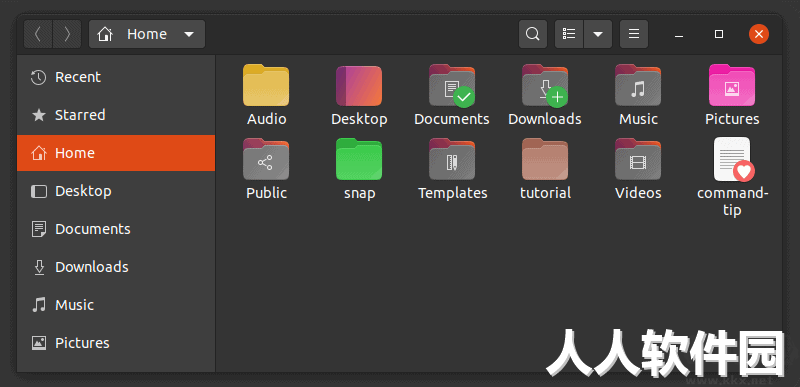800x387 pixels.
Task: Maximize the file manager window
Action: click(719, 34)
